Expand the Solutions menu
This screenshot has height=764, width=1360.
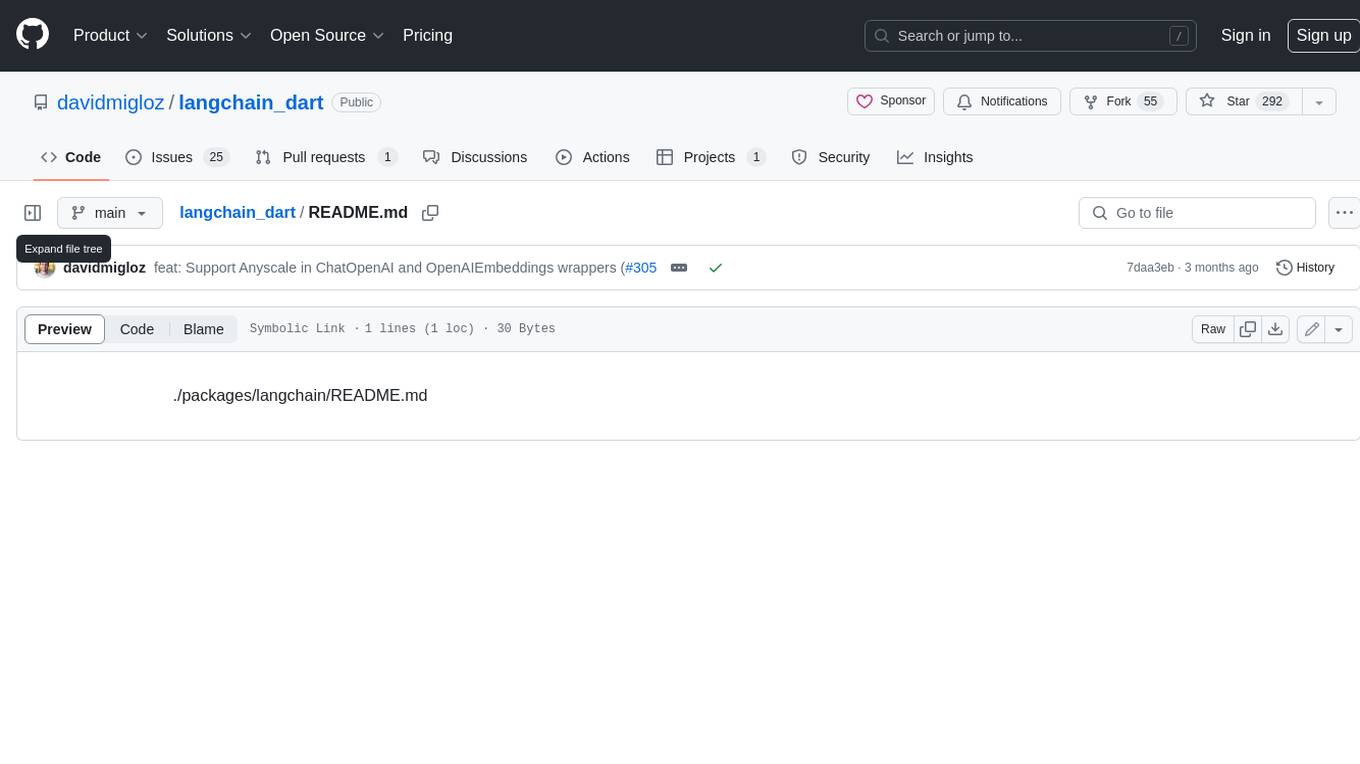(208, 35)
